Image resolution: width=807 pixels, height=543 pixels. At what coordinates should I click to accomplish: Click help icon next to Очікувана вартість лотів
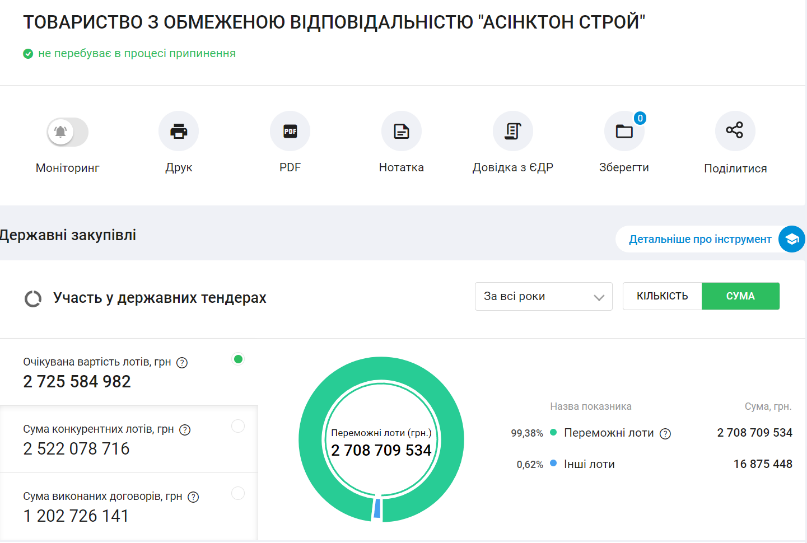coord(182,363)
